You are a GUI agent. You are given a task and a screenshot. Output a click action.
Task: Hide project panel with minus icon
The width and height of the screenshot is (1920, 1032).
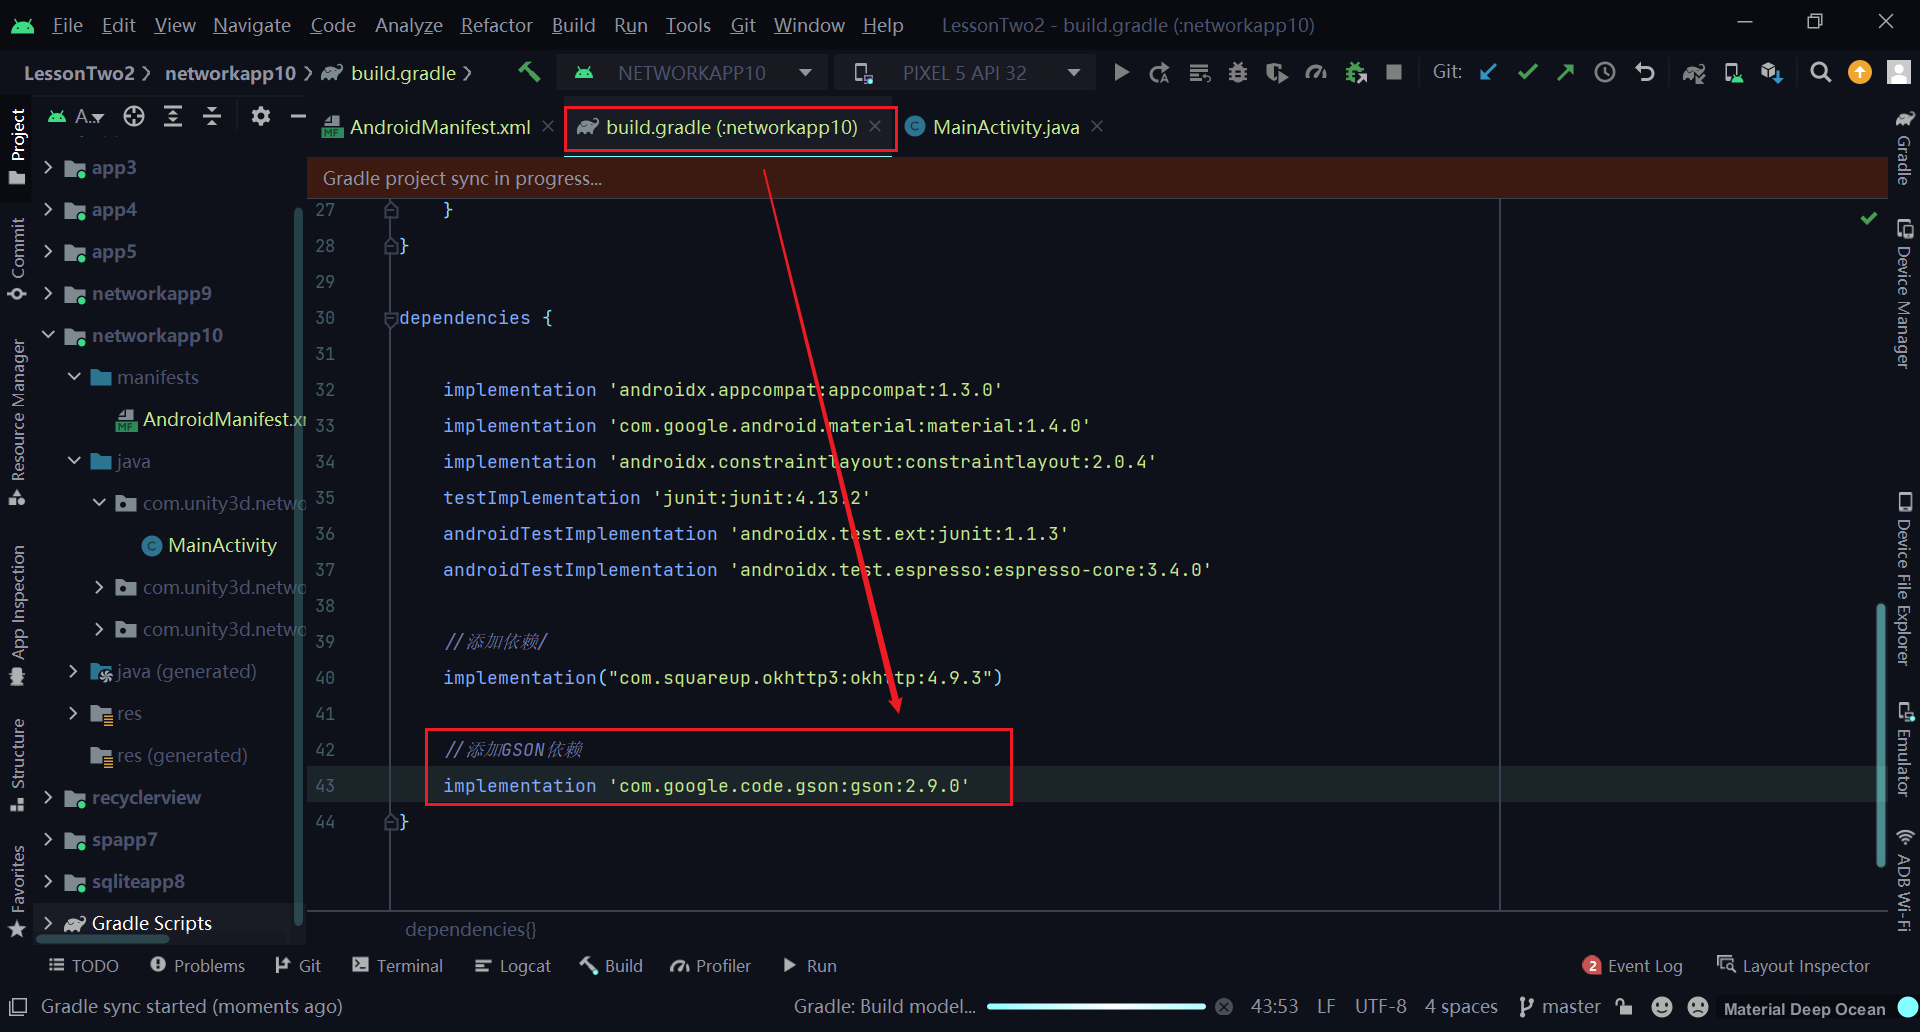tap(298, 117)
